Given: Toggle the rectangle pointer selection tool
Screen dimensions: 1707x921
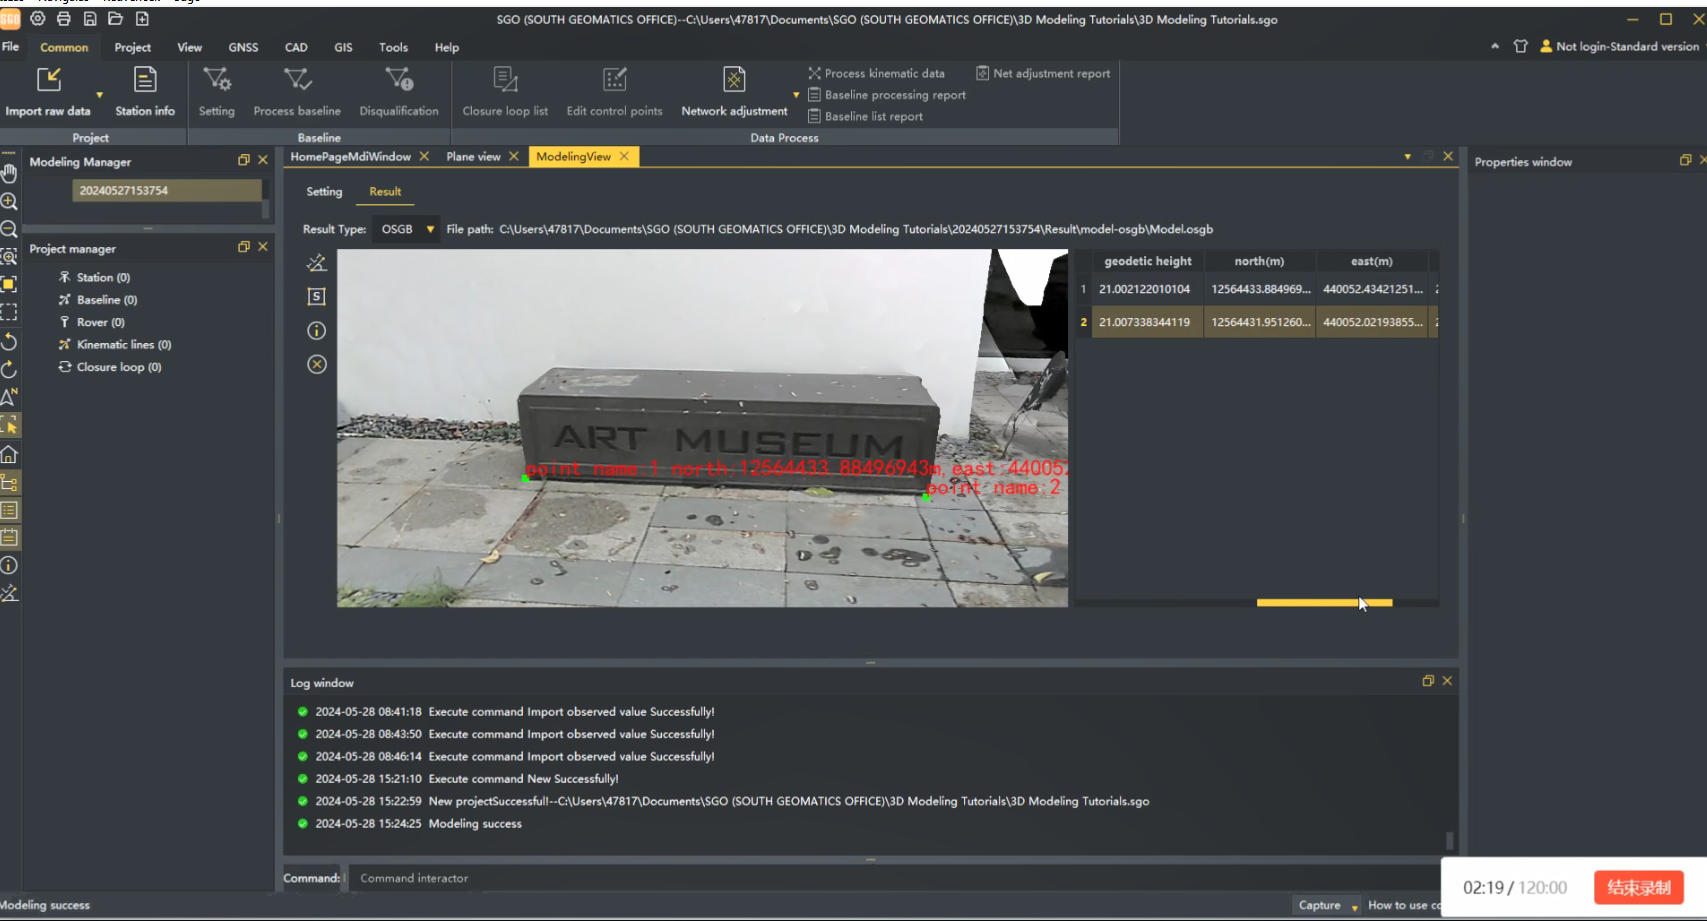Looking at the screenshot, I should (9, 426).
